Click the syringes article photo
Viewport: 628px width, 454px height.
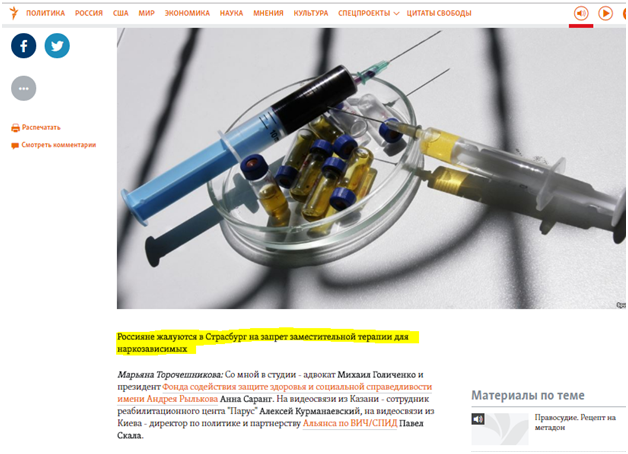371,168
